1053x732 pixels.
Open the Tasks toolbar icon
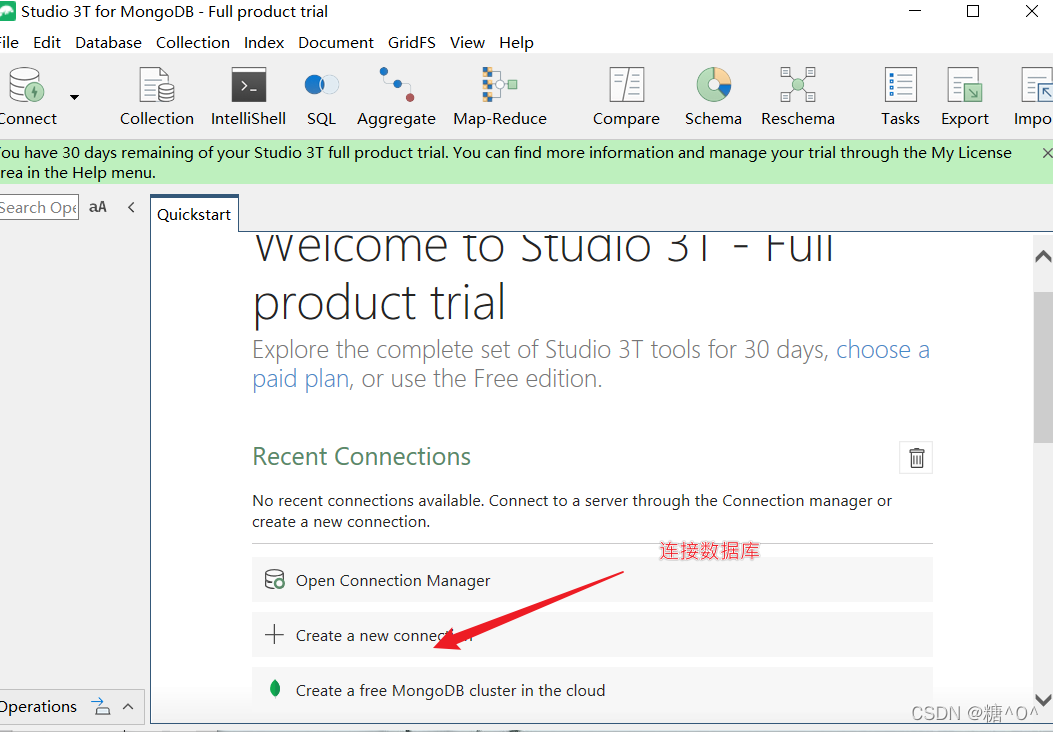(900, 97)
